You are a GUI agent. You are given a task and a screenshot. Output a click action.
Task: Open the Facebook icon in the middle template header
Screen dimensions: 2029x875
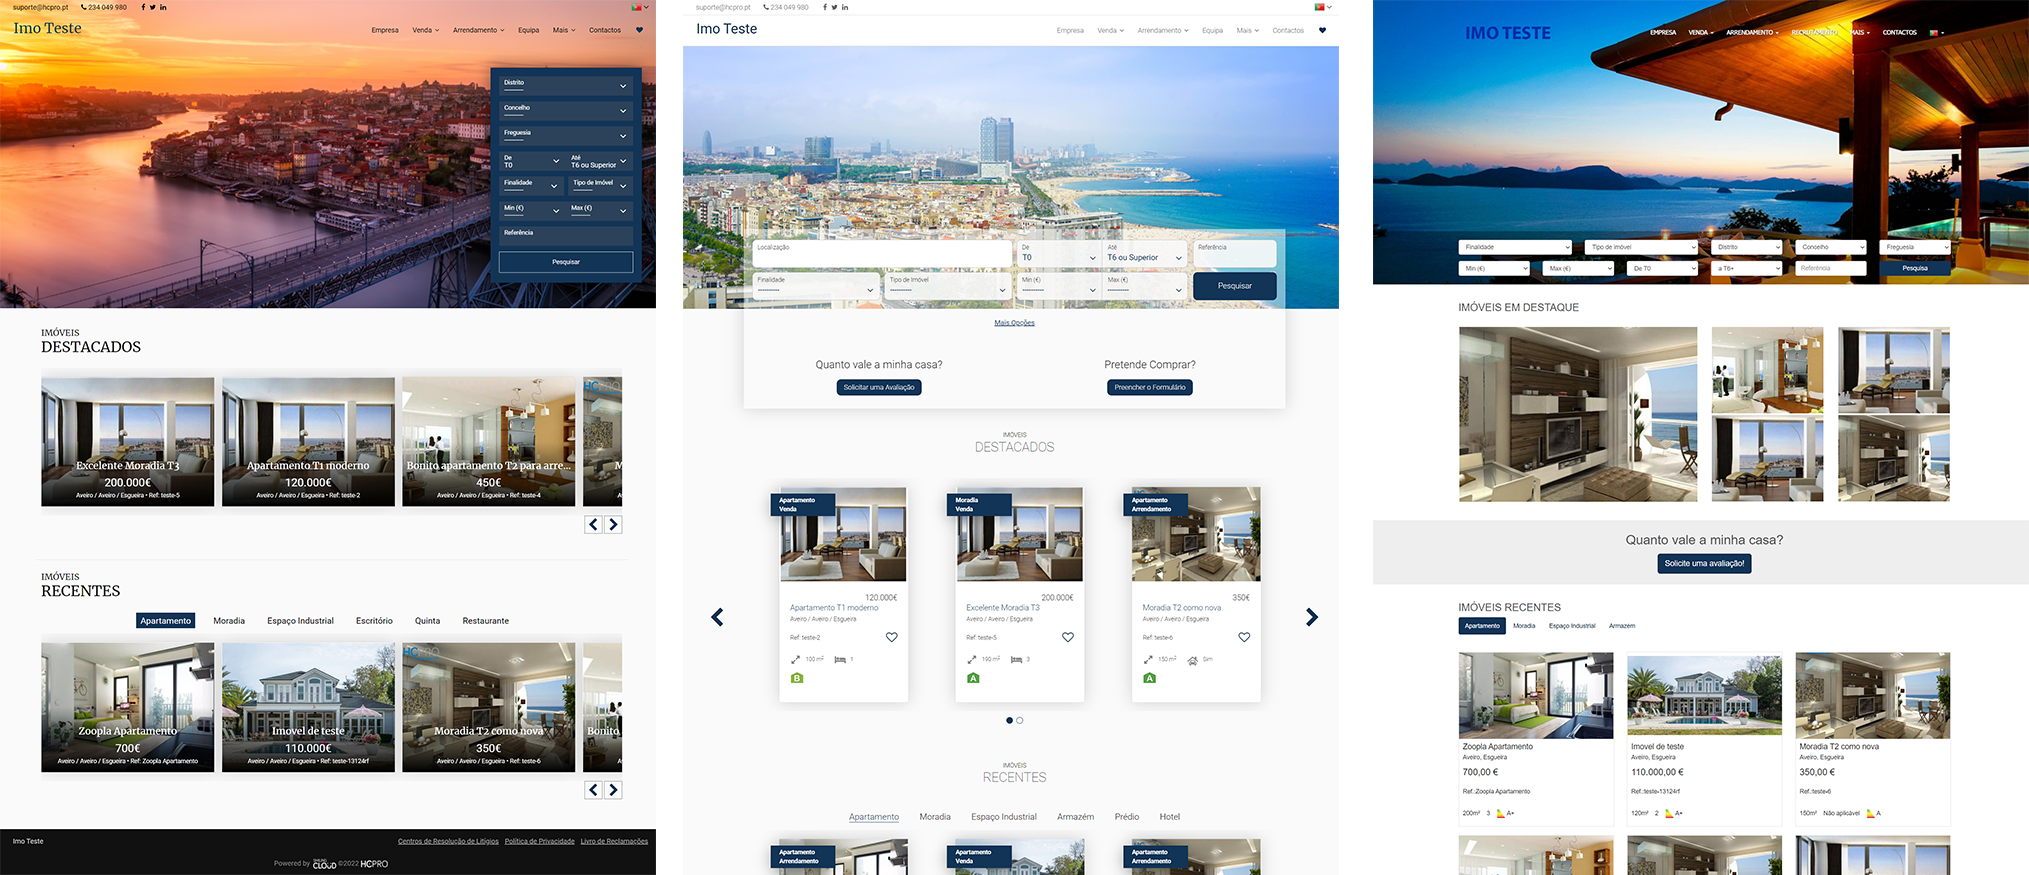(x=825, y=7)
